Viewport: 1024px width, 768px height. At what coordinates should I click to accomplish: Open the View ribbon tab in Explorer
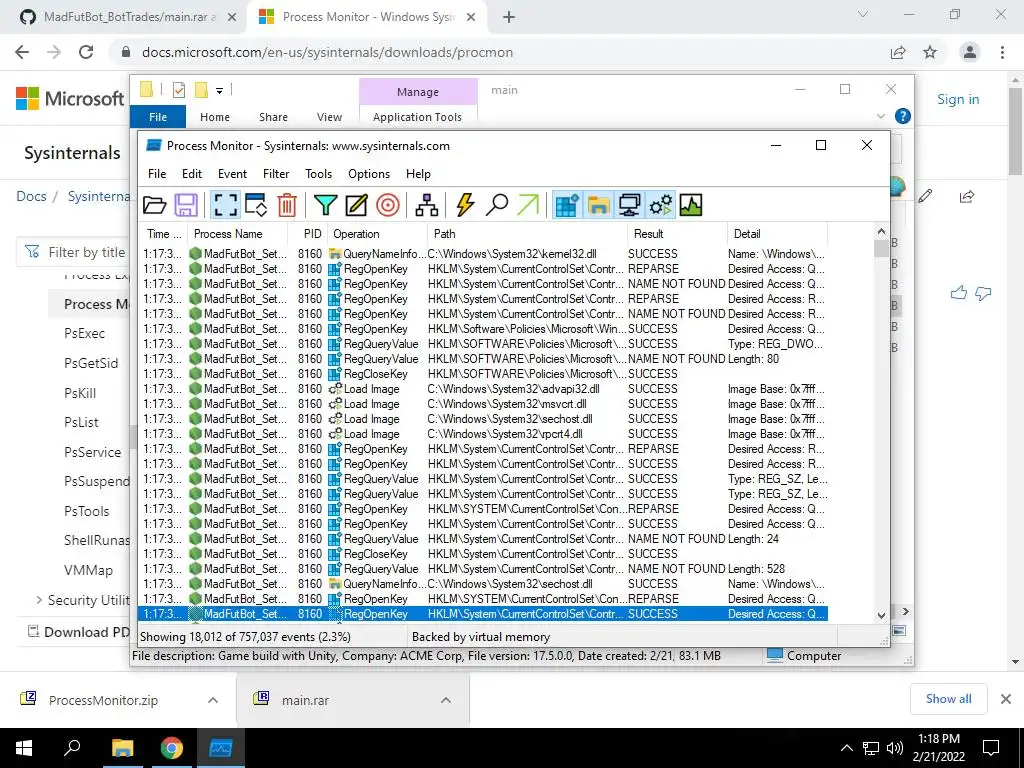tap(329, 117)
